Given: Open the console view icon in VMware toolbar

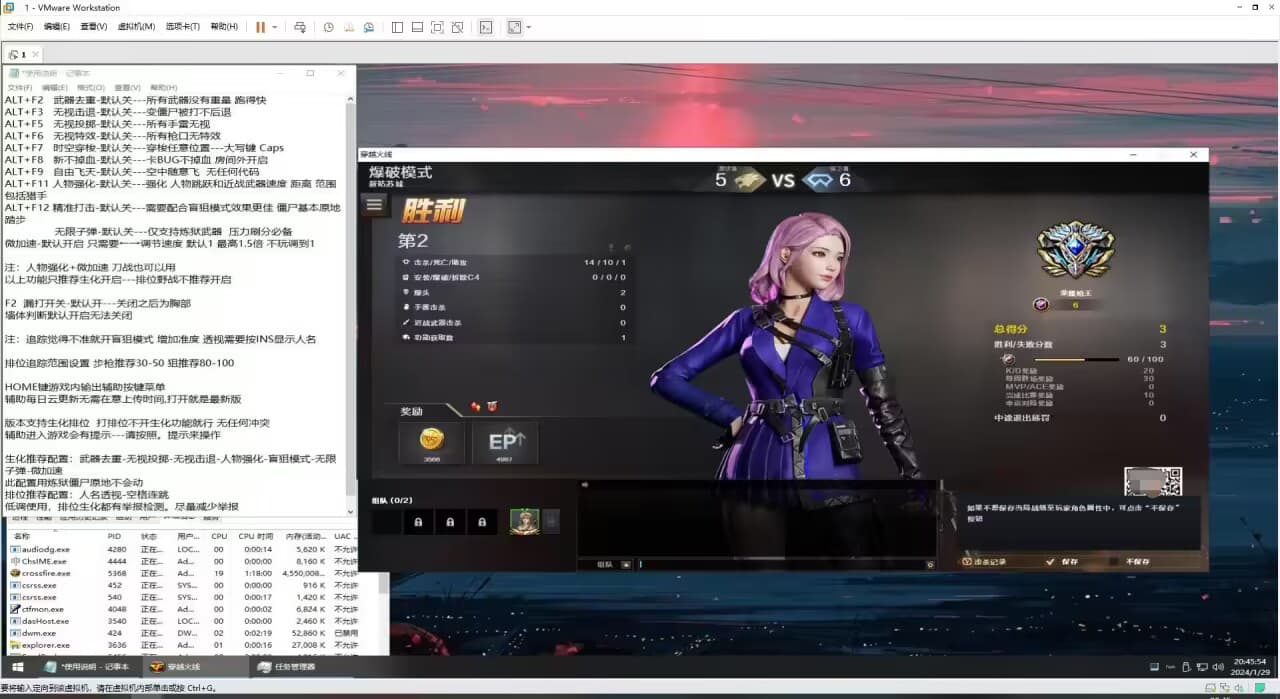Looking at the screenshot, I should 486,27.
